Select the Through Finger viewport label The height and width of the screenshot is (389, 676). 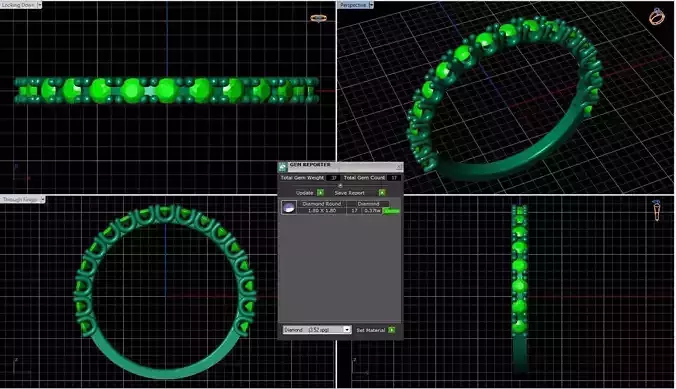pos(20,200)
